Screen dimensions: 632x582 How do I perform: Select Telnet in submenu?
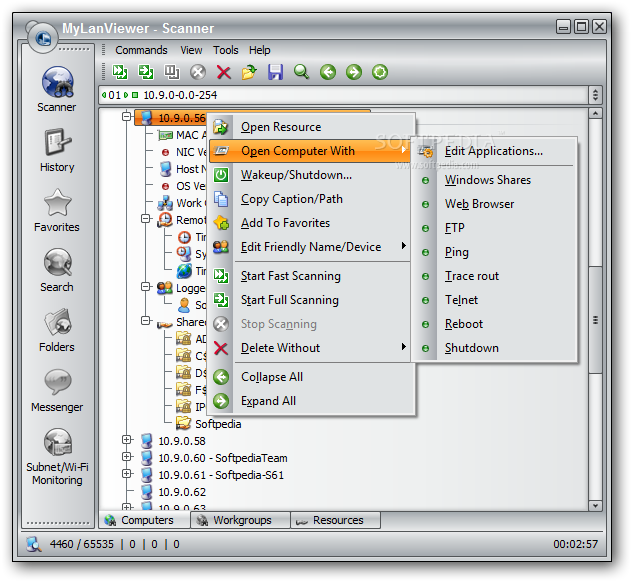pos(495,300)
